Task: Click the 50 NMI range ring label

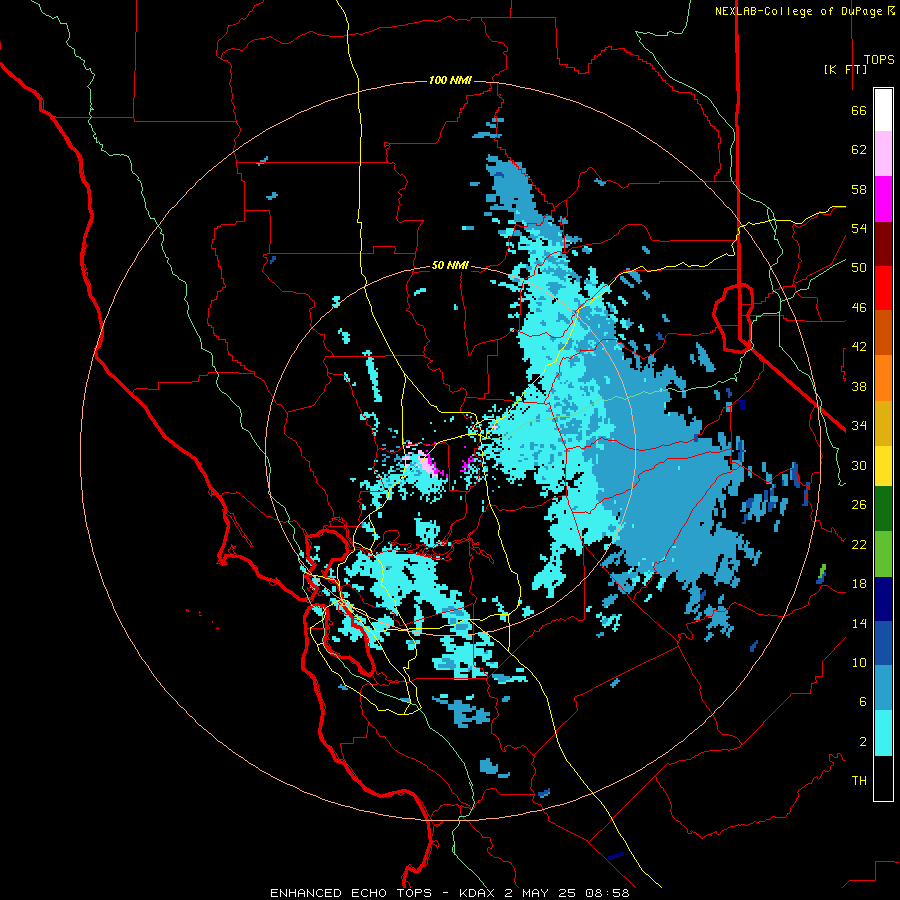Action: tap(450, 265)
